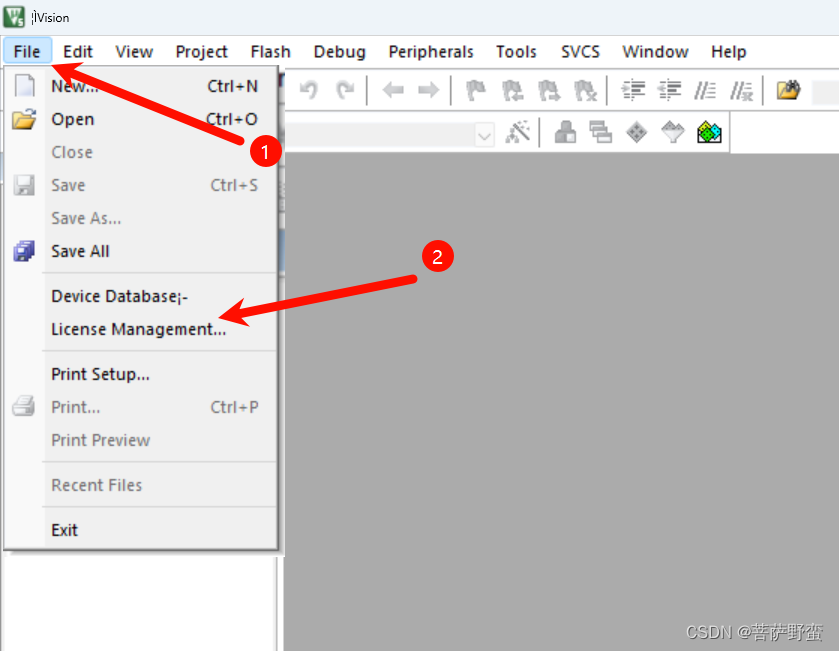
Task: Click the Find in Files folder icon
Action: [x=789, y=90]
